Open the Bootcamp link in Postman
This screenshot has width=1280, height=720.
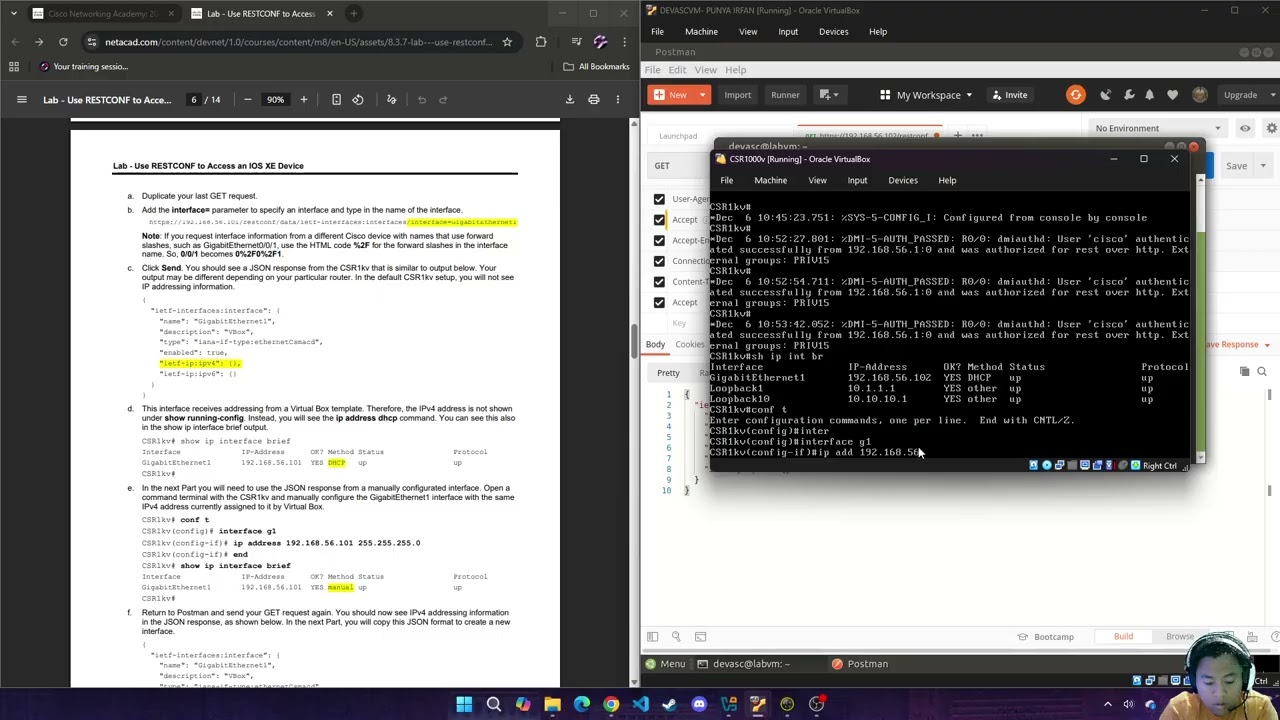point(1046,637)
